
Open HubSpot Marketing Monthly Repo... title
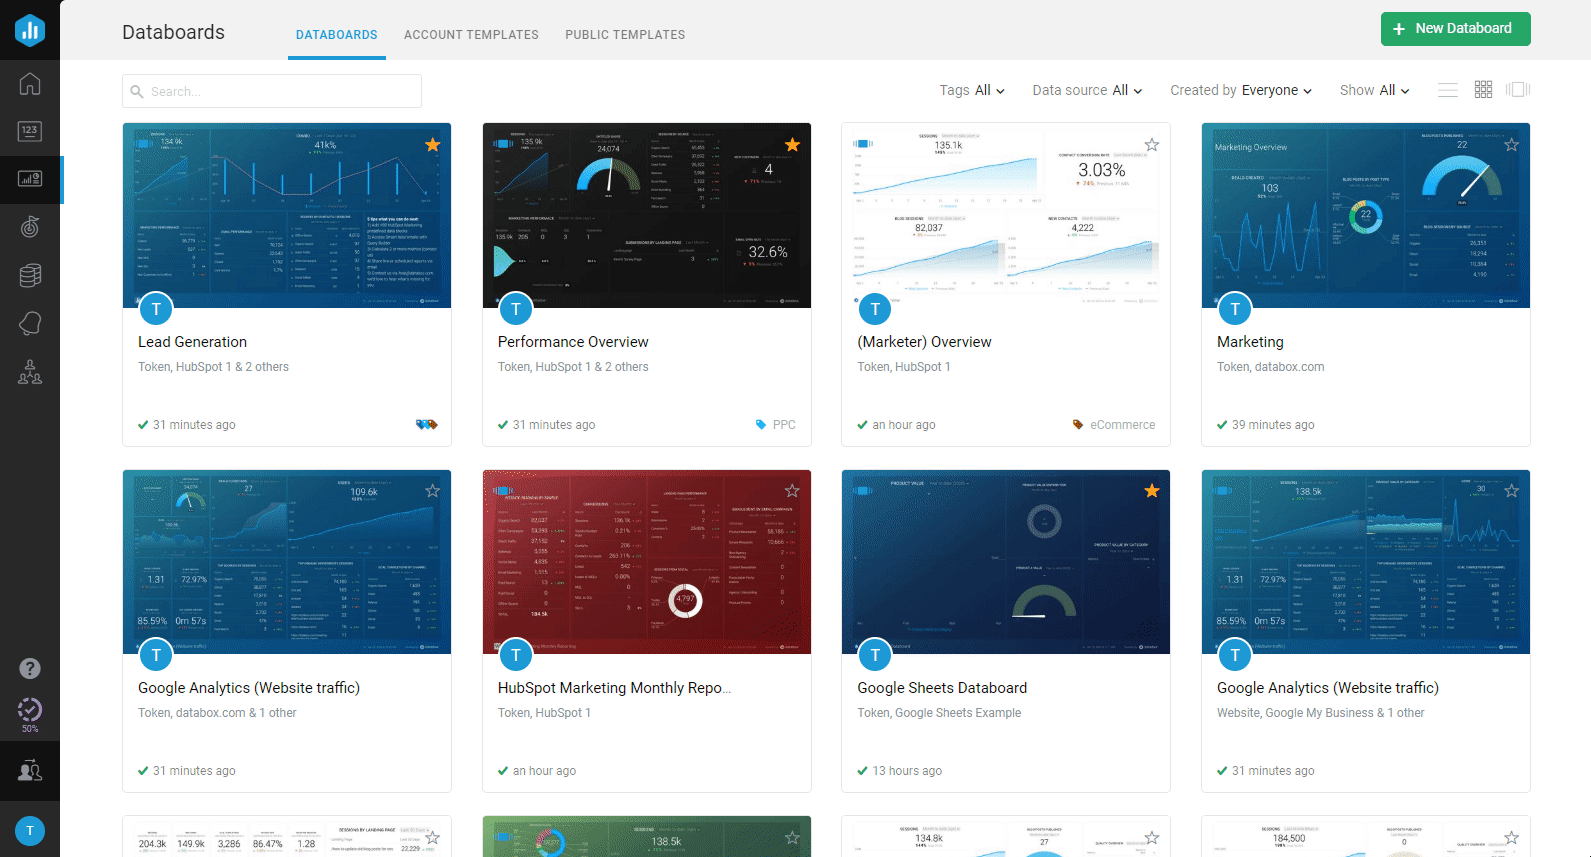614,688
